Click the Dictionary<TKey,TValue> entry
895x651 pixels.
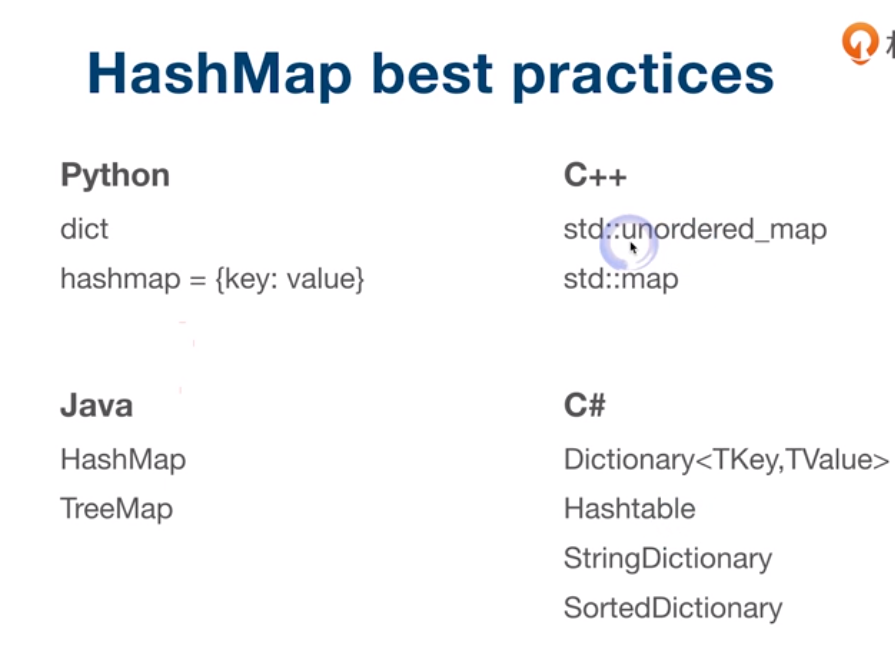726,459
